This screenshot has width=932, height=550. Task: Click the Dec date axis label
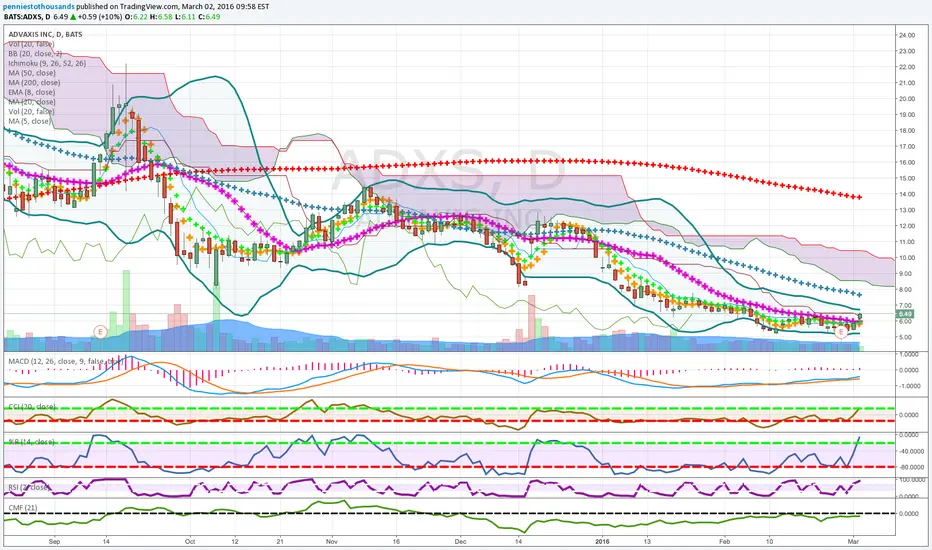pyautogui.click(x=461, y=542)
